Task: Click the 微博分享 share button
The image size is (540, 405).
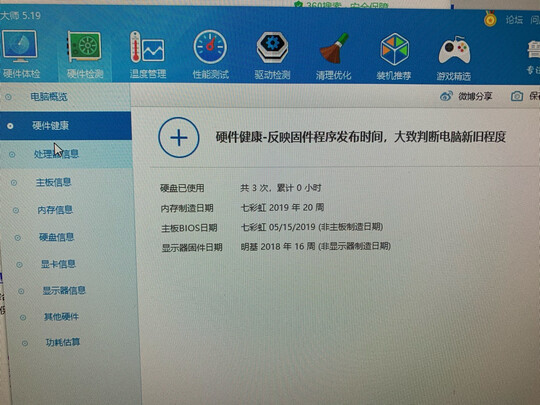Action: tap(466, 96)
